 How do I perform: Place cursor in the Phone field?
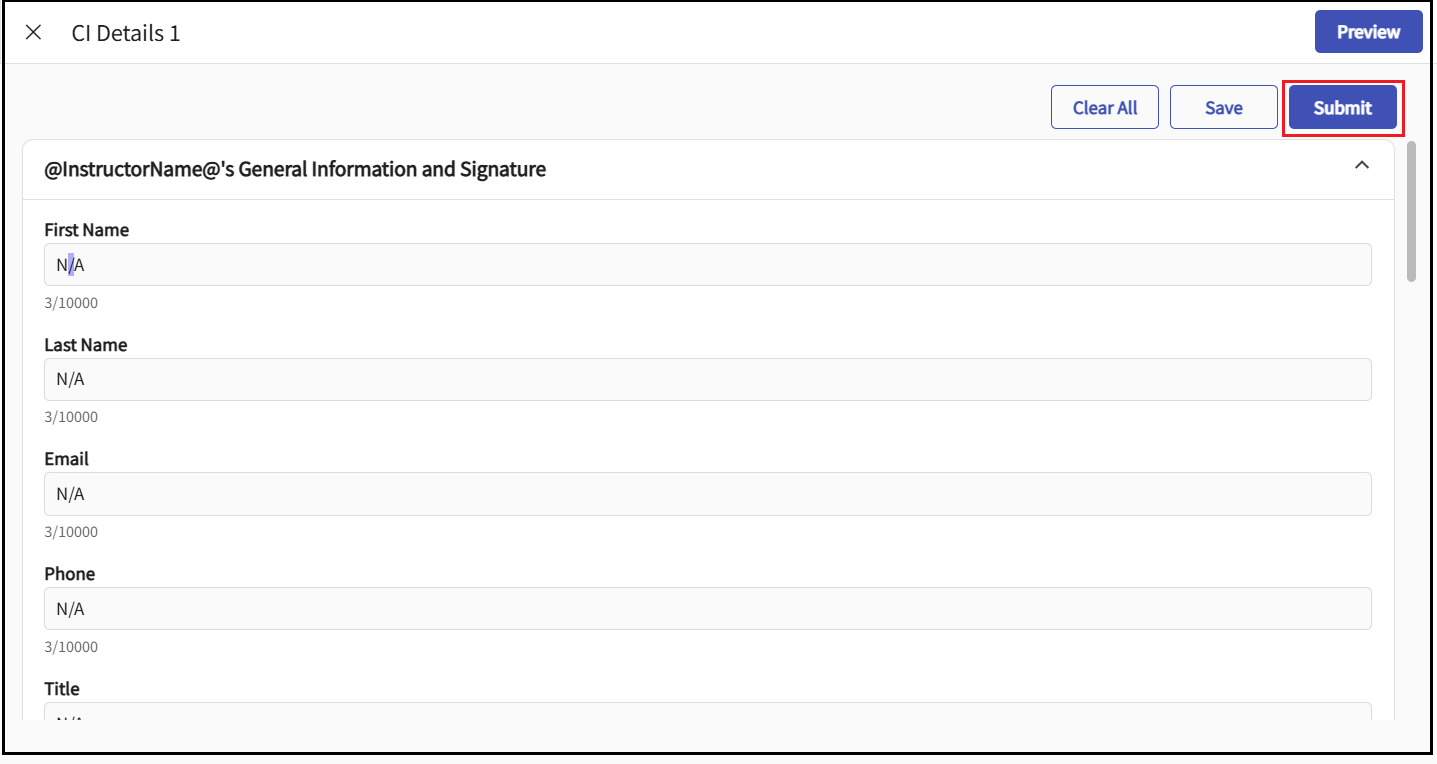707,609
